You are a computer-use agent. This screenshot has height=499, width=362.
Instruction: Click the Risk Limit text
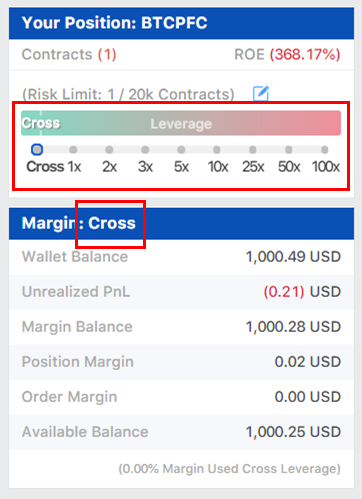click(x=128, y=94)
